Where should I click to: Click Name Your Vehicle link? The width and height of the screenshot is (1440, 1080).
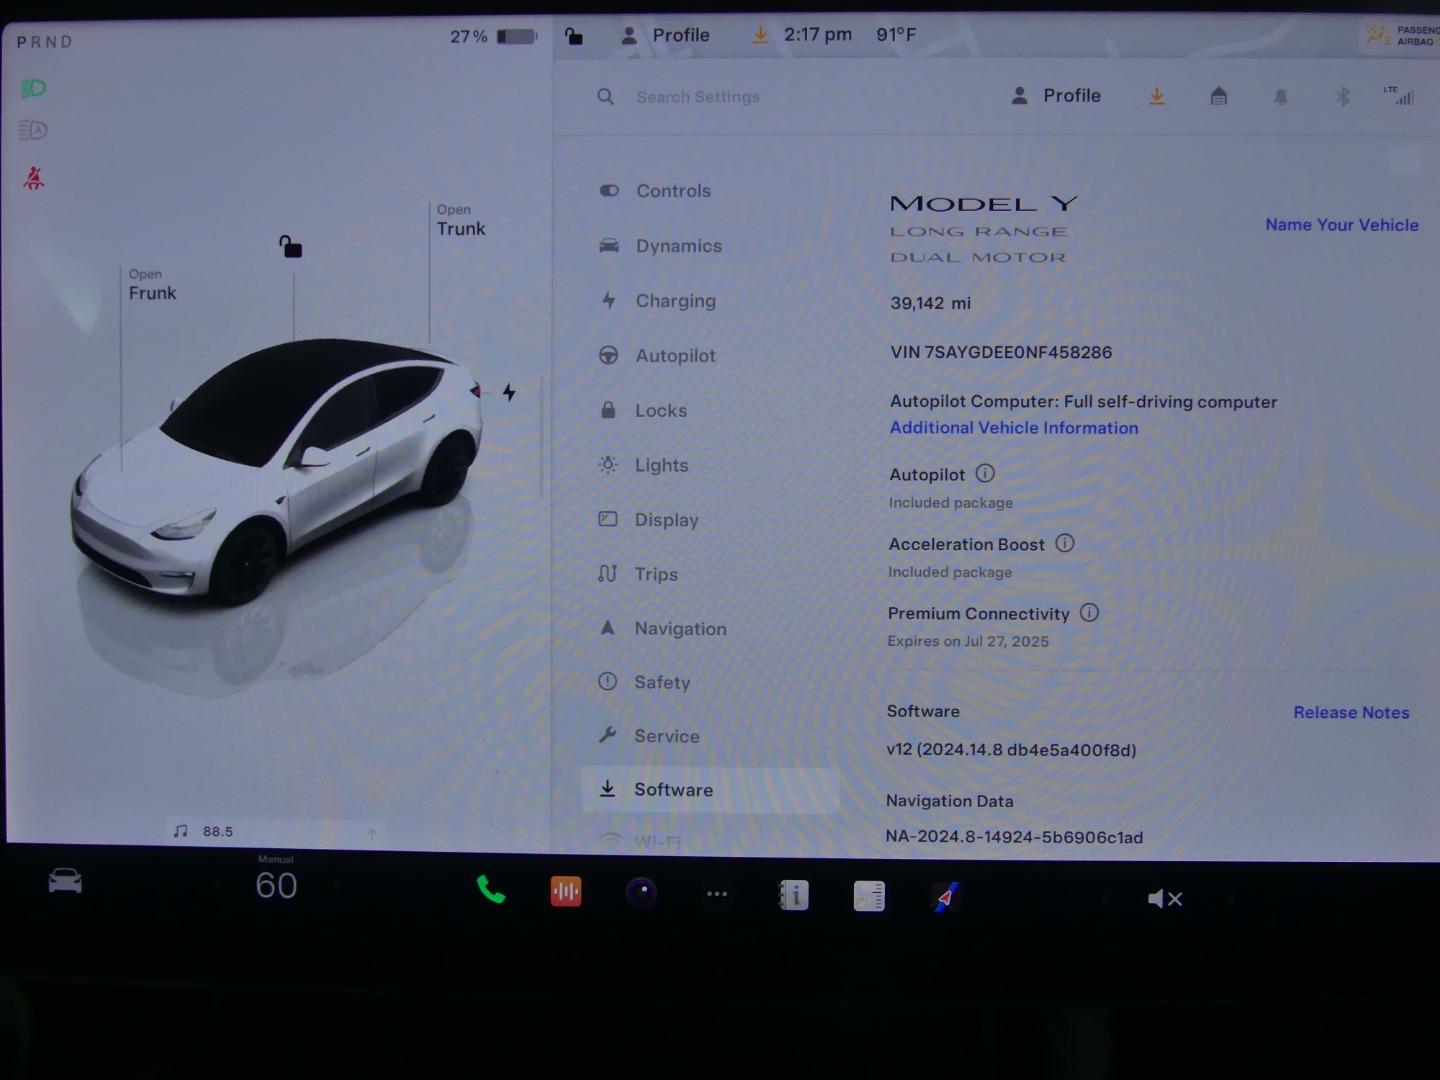(1342, 225)
